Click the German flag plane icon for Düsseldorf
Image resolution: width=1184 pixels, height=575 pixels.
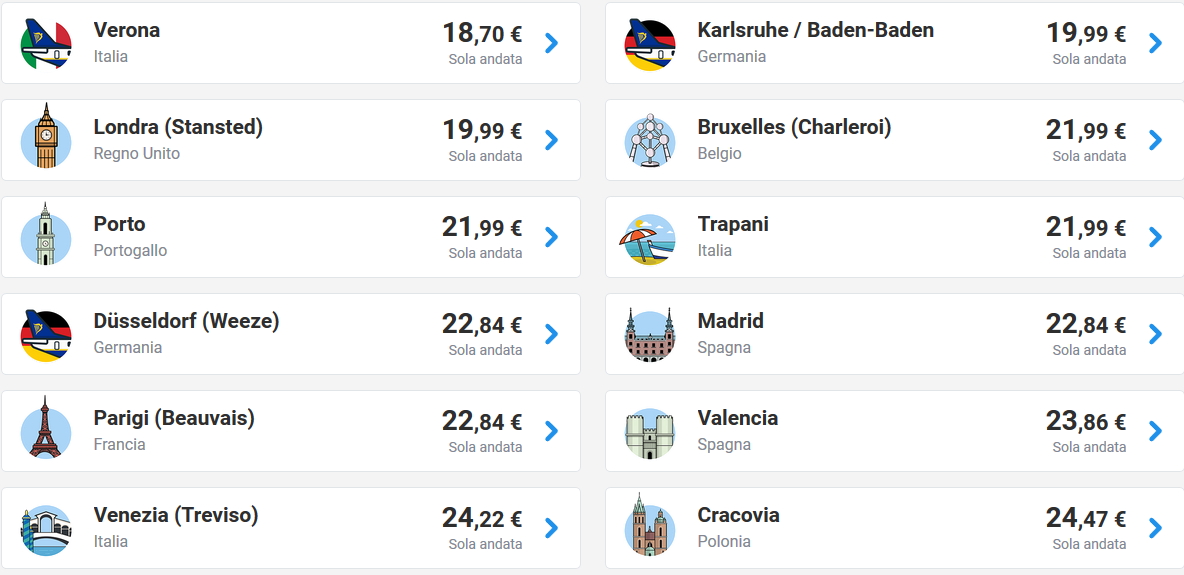click(x=46, y=334)
